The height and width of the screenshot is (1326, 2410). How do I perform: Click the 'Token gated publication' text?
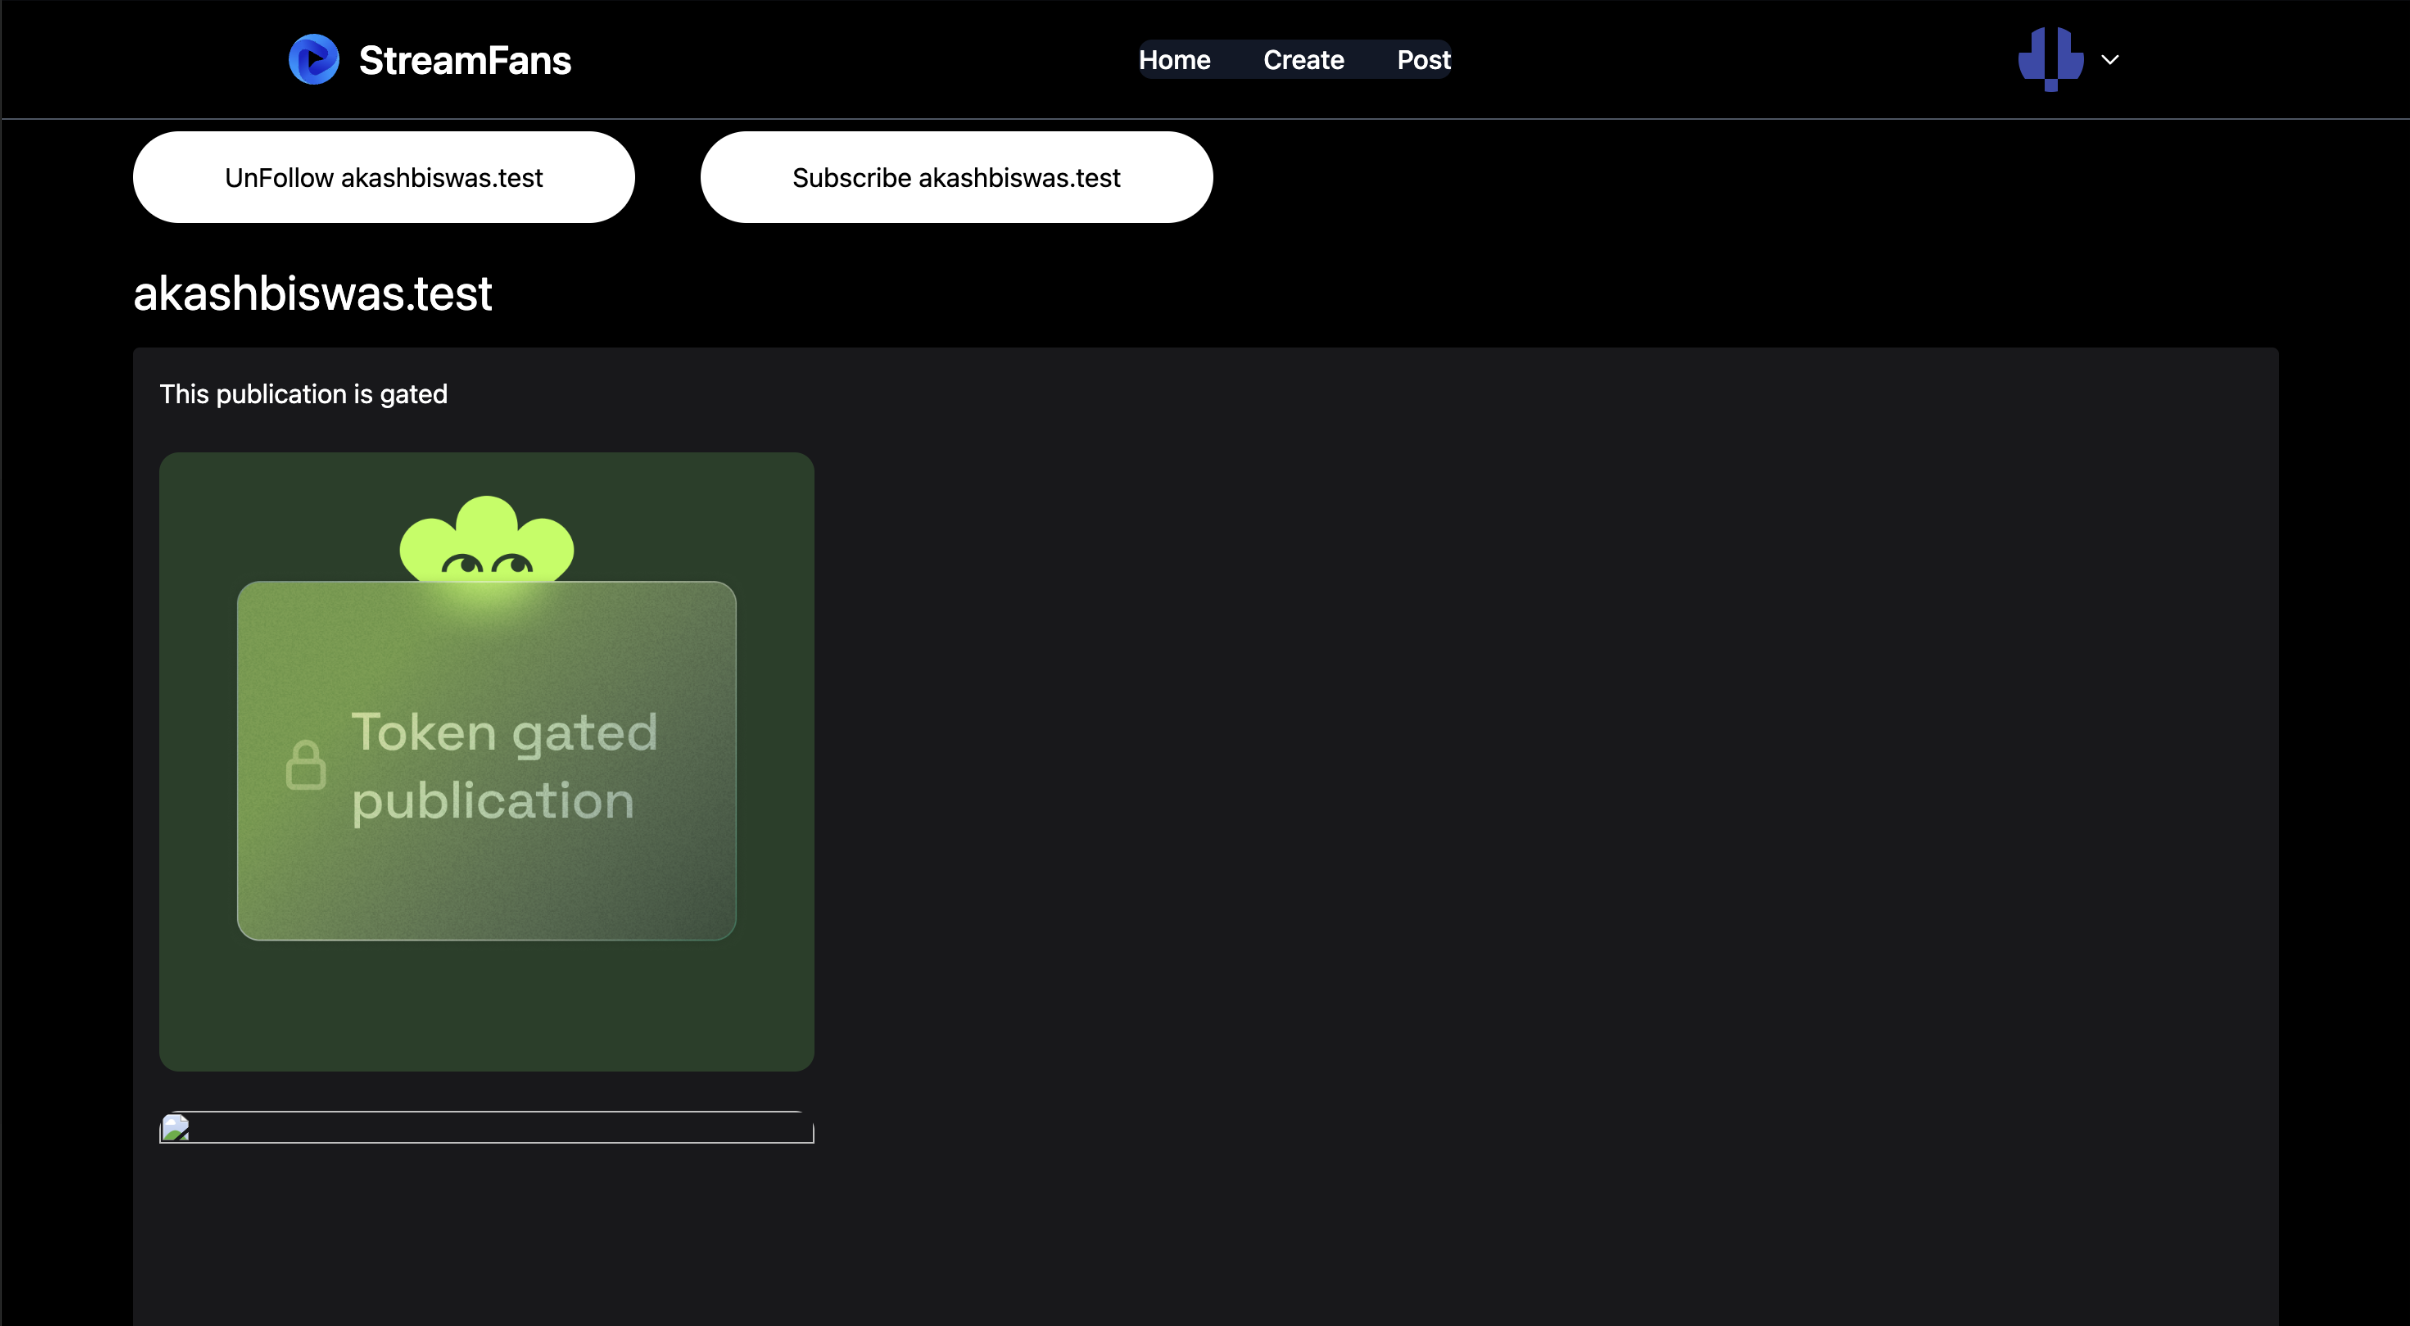tap(504, 766)
